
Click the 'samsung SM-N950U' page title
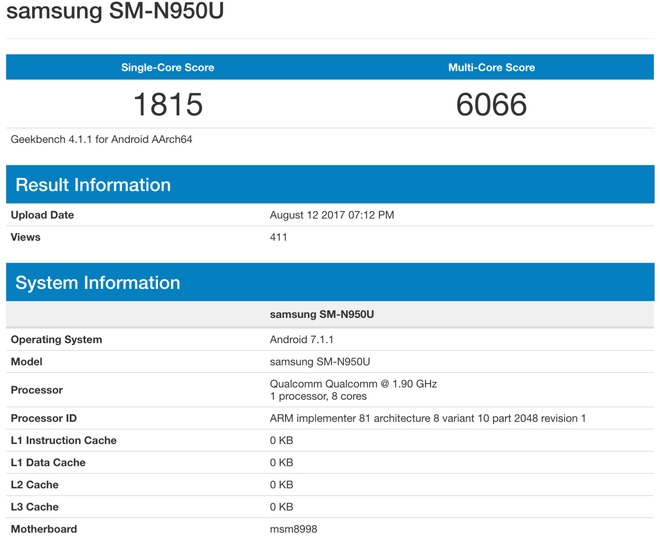115,10
